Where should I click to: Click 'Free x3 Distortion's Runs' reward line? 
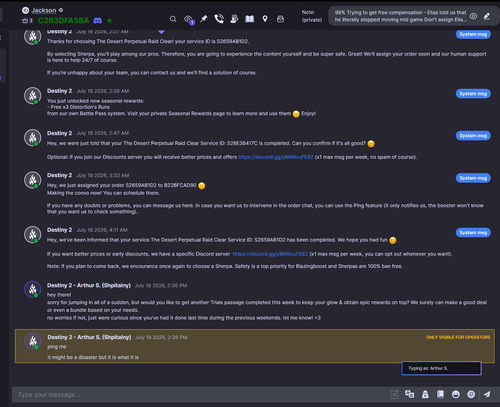tap(78, 107)
